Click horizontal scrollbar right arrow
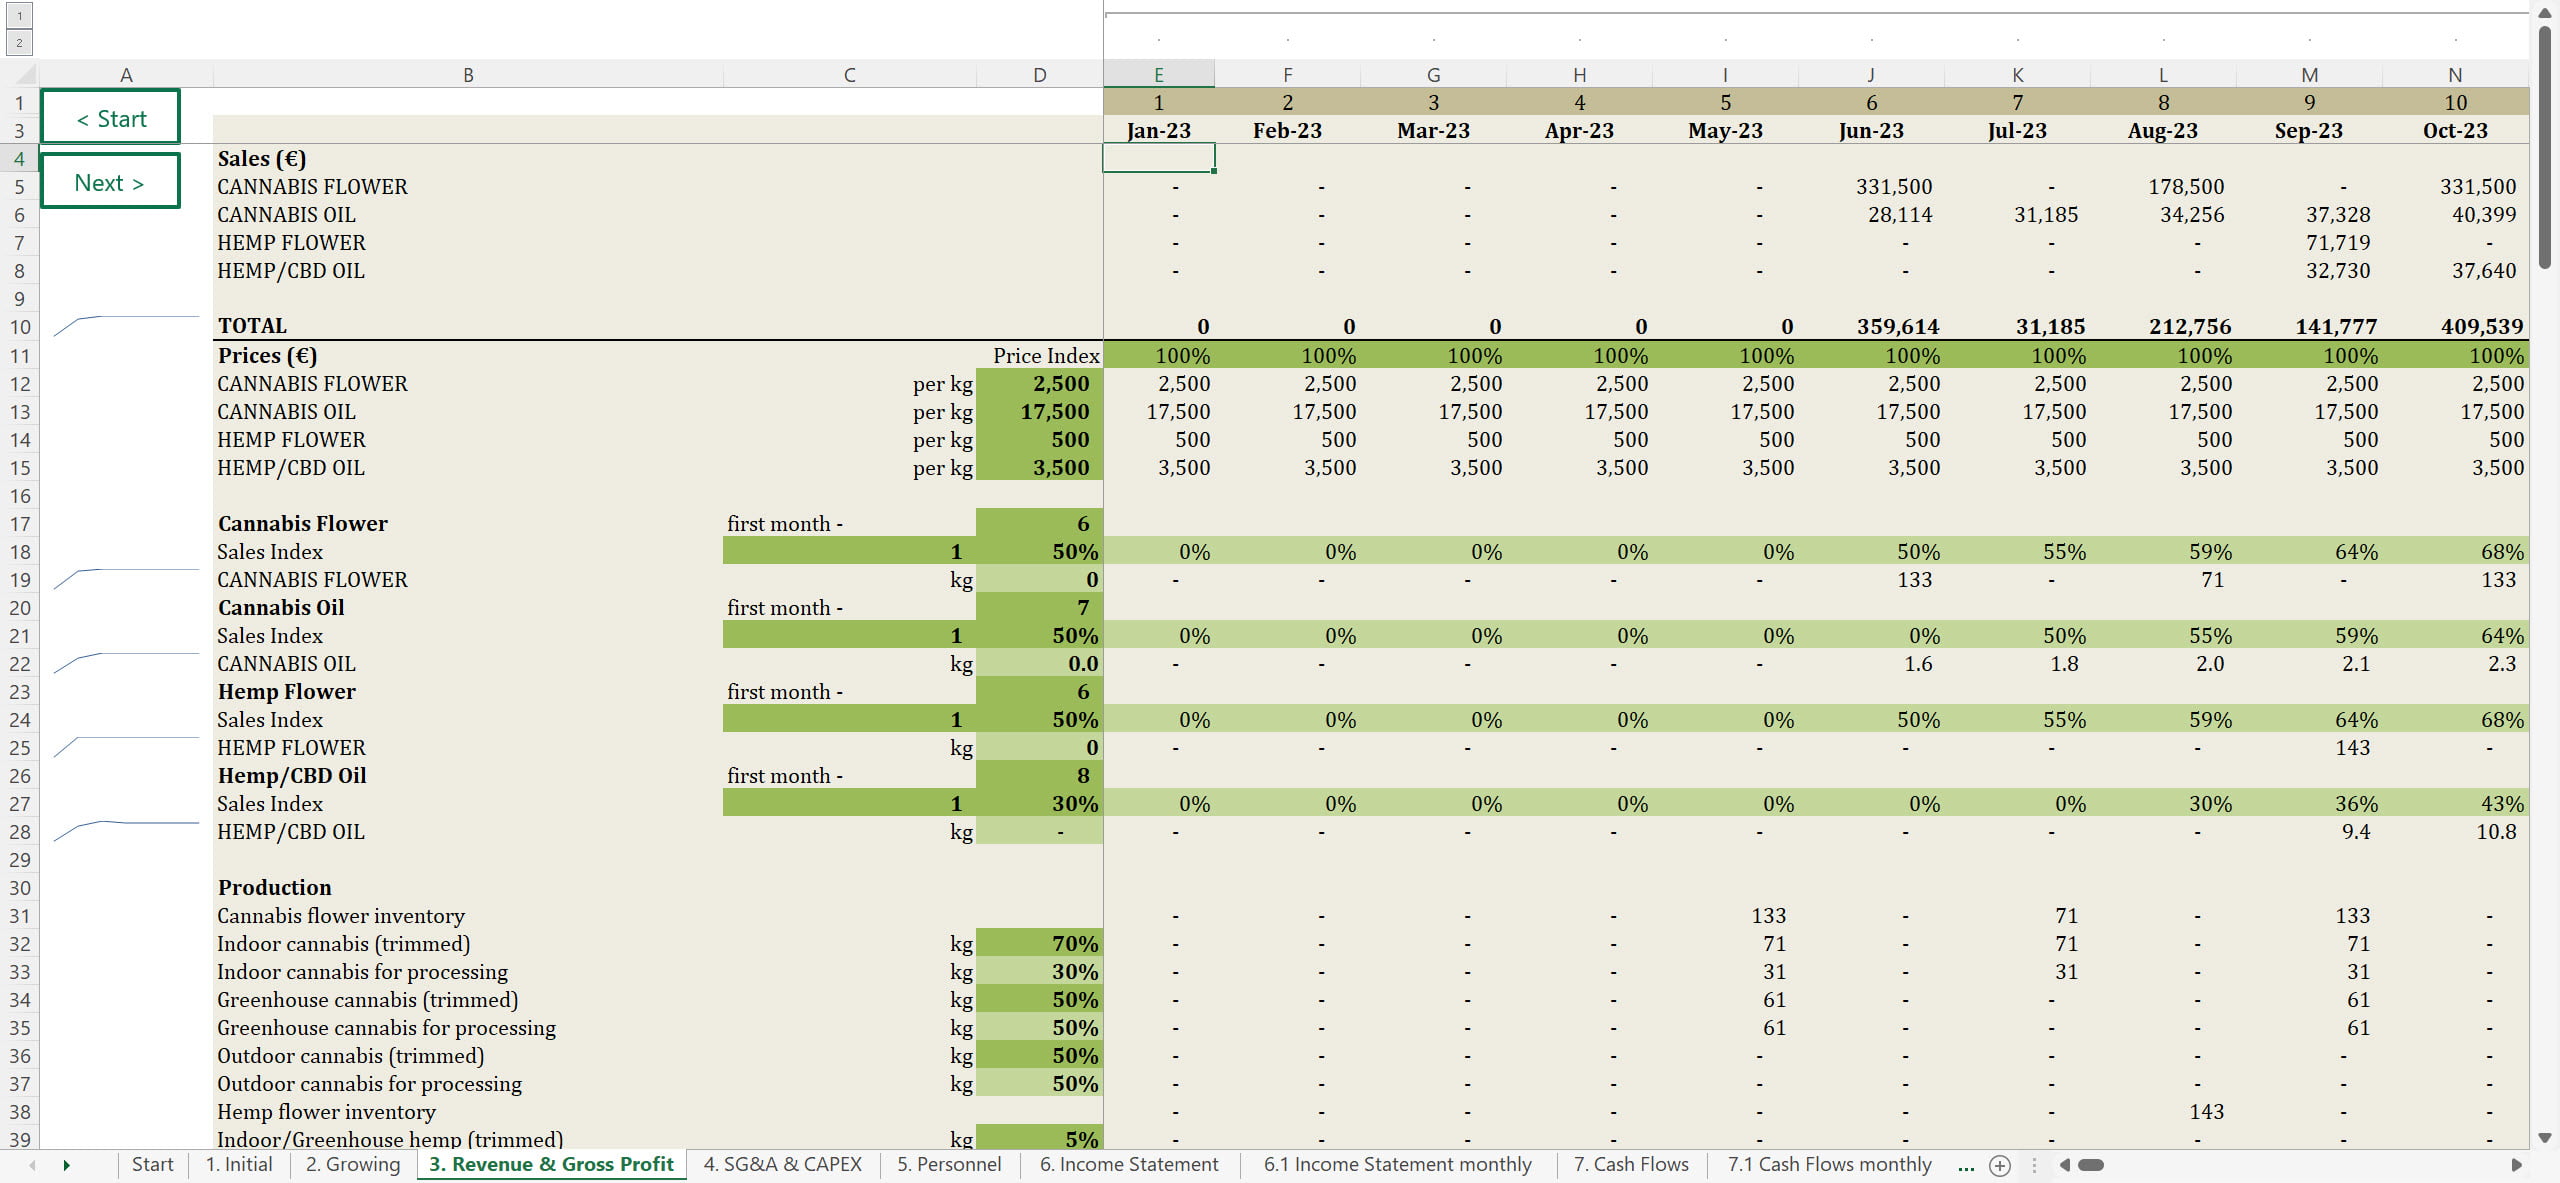2560x1183 pixels. click(2516, 1165)
